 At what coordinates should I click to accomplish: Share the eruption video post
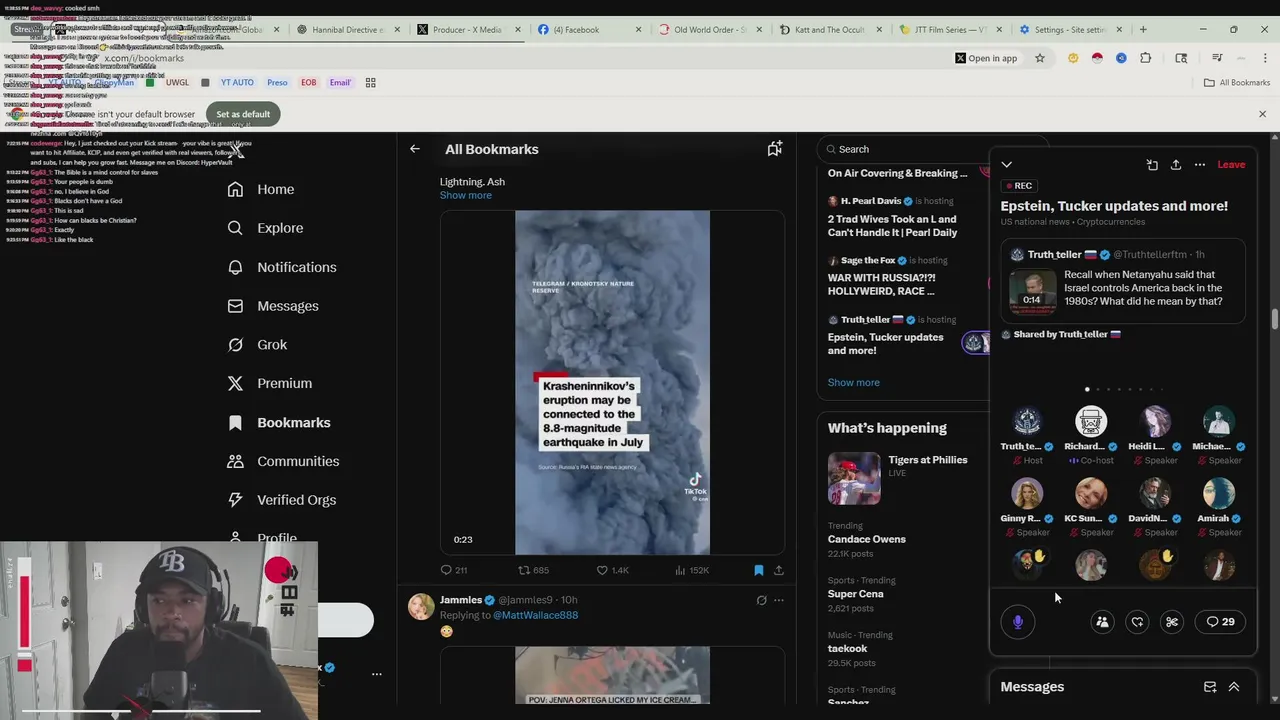tap(778, 570)
